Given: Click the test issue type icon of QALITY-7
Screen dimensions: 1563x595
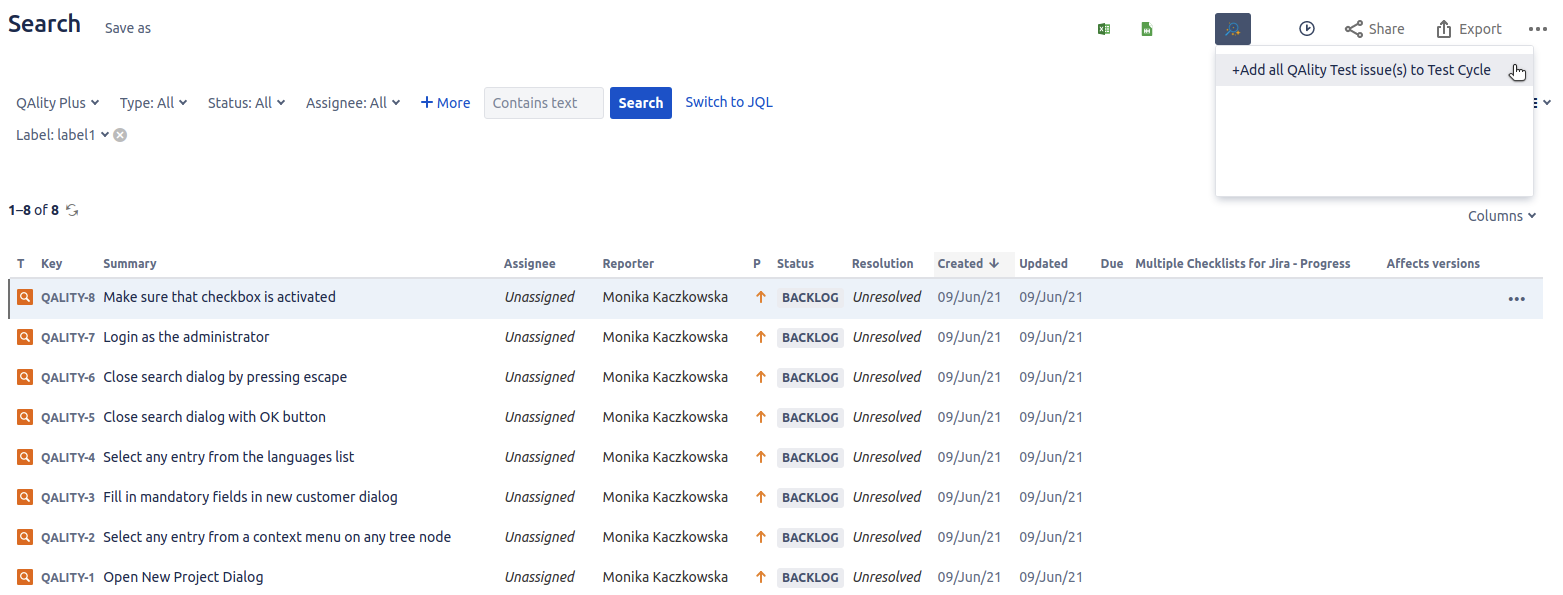Looking at the screenshot, I should point(25,337).
